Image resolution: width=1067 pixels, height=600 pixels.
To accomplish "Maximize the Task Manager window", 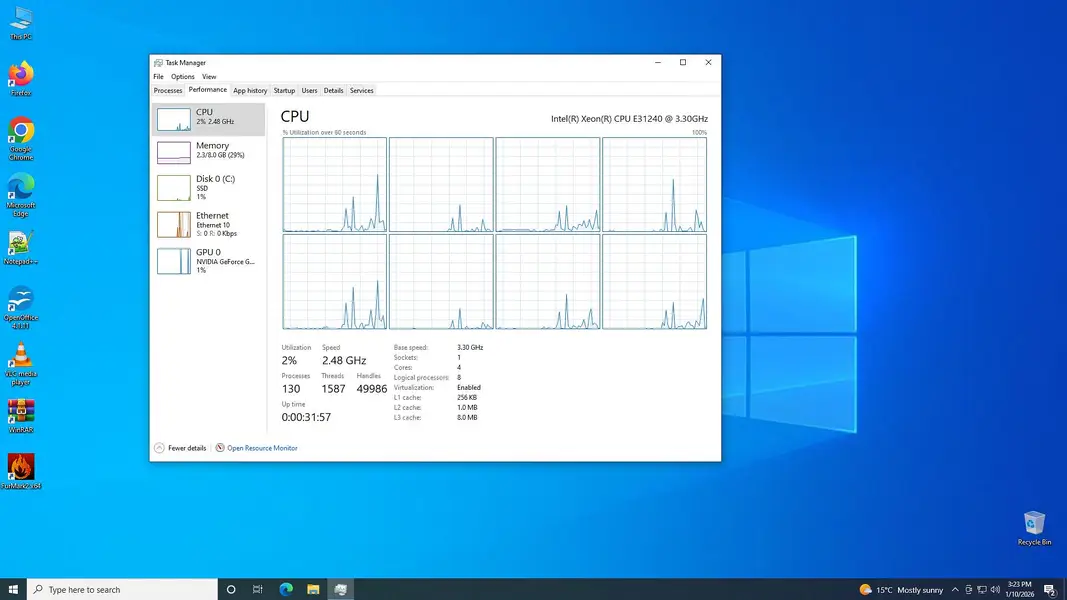I will 683,63.
